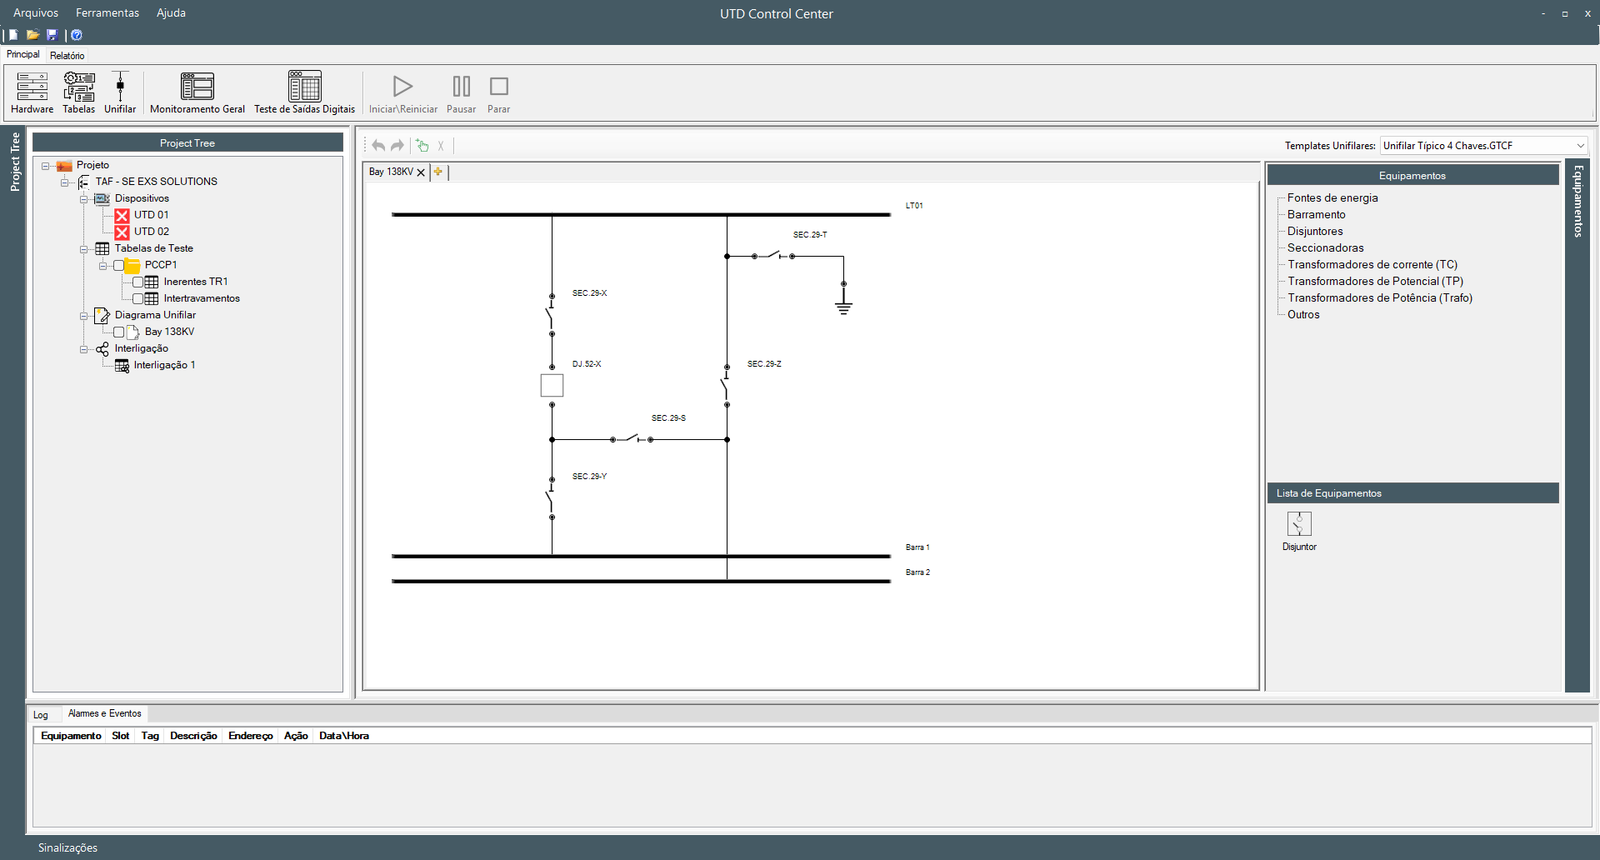Click the new file icon in quick toolbar
1600x860 pixels.
click(x=14, y=35)
